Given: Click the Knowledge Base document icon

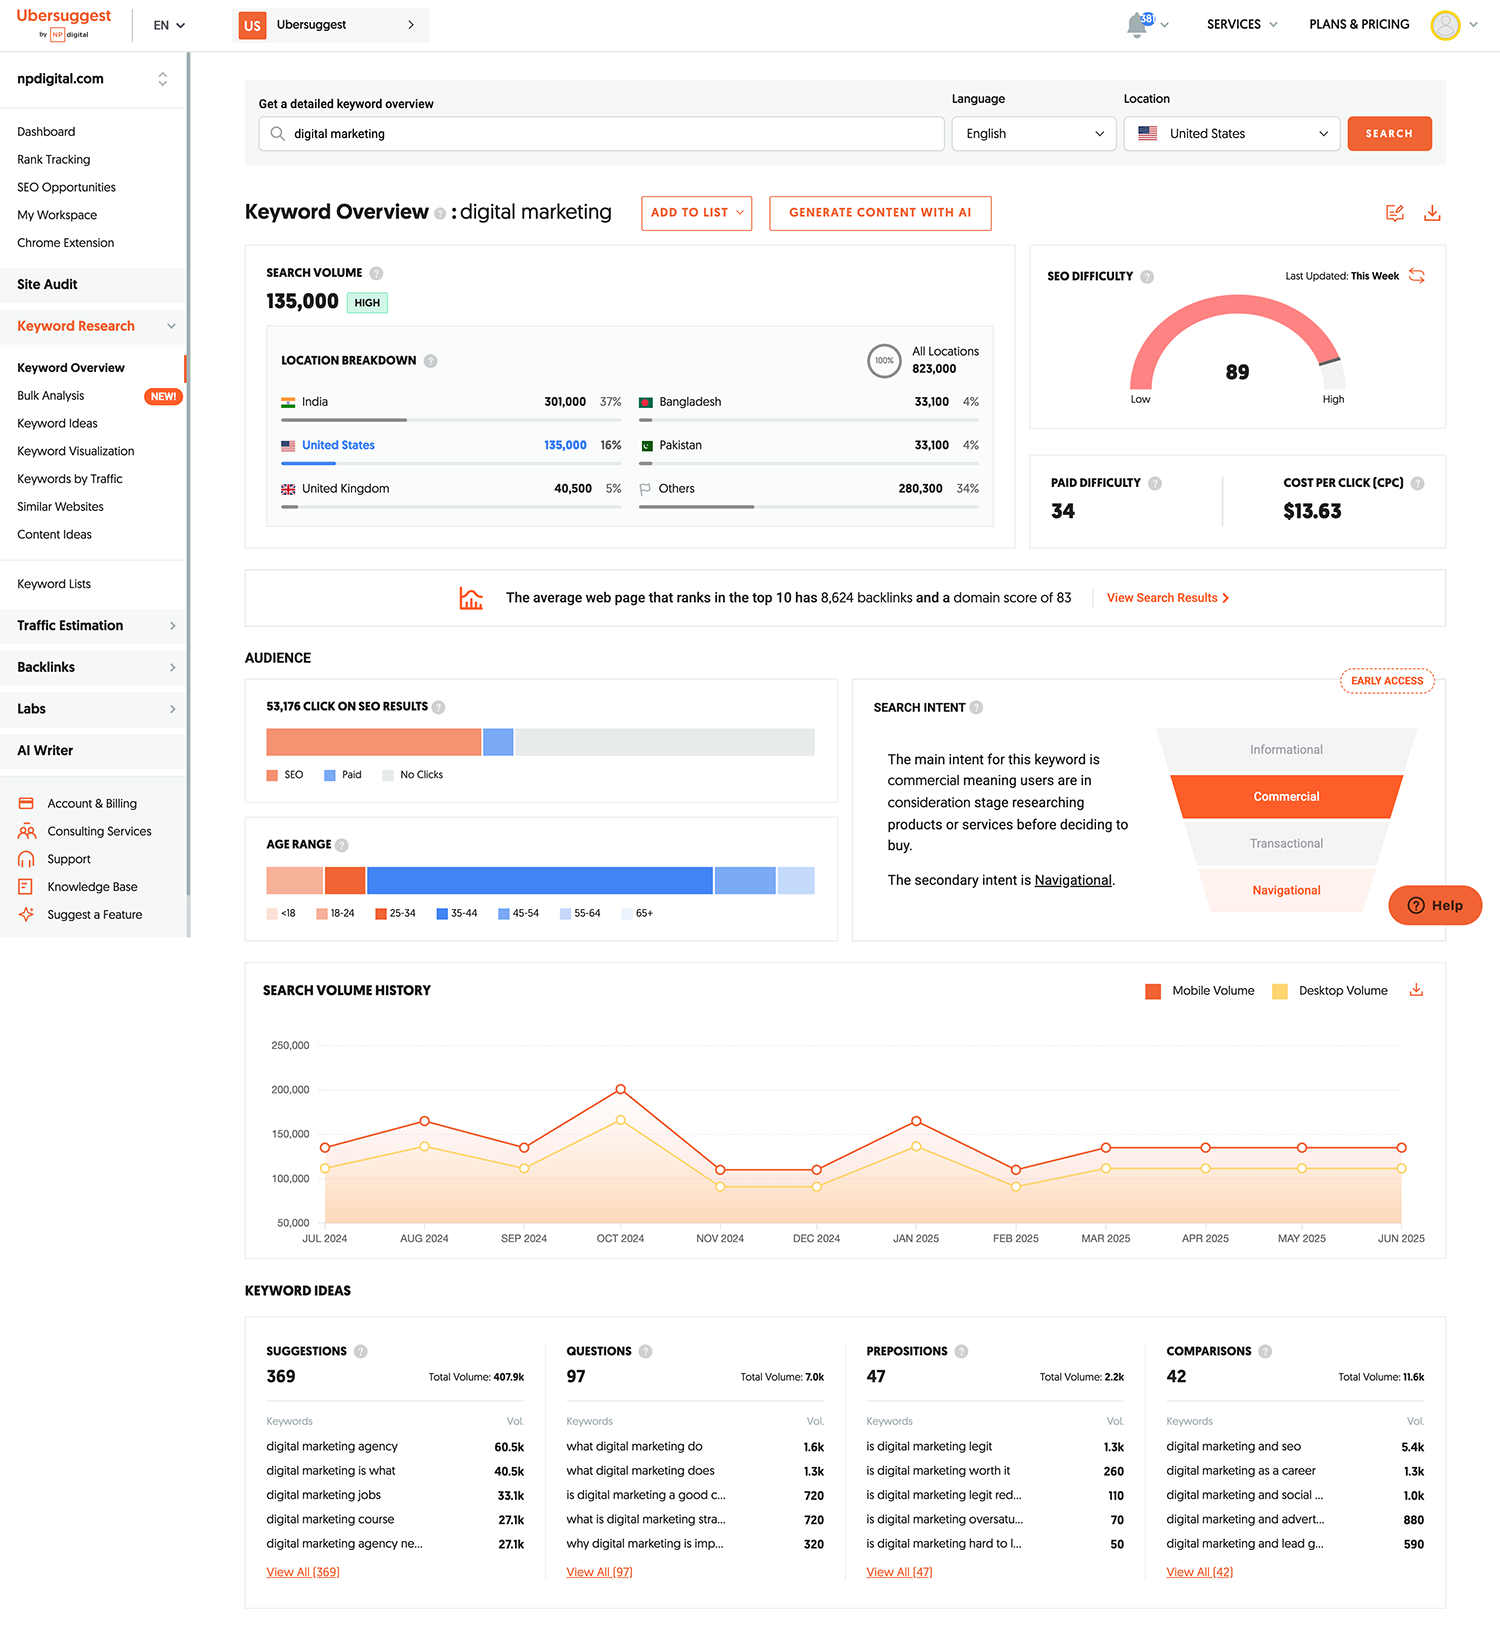Looking at the screenshot, I should click(x=26, y=886).
